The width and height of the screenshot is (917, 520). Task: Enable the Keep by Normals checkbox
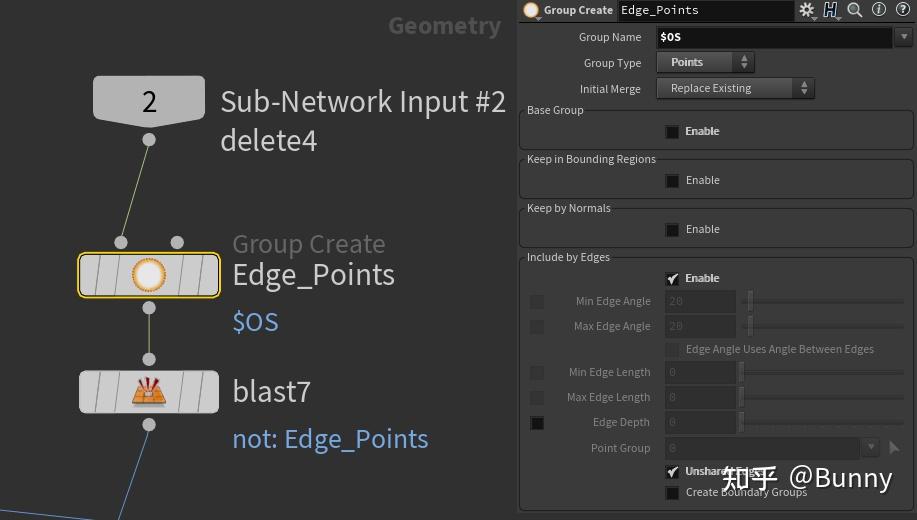pos(672,229)
